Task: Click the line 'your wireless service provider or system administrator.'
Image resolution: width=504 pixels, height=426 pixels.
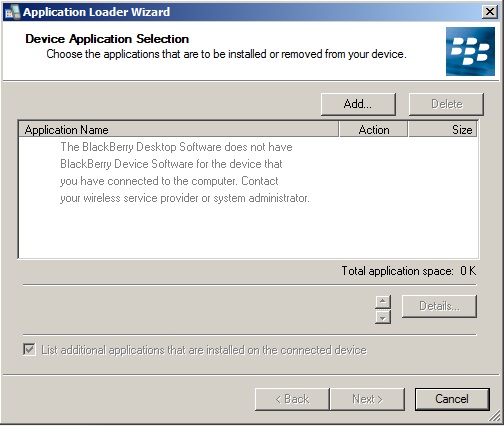Action: coord(185,198)
